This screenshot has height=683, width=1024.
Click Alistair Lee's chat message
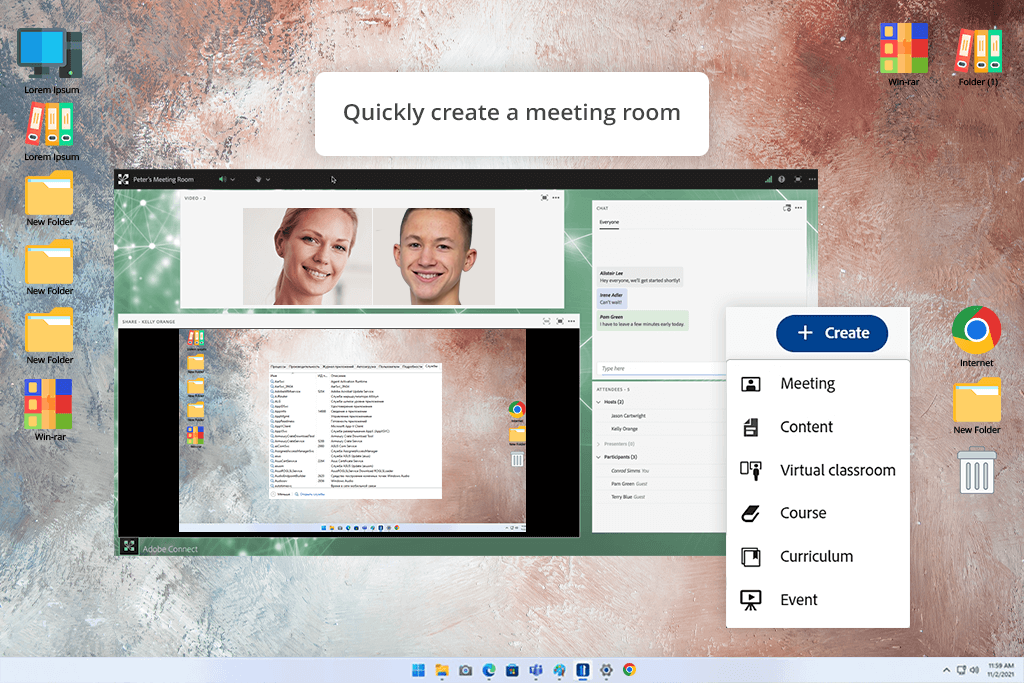pos(640,277)
